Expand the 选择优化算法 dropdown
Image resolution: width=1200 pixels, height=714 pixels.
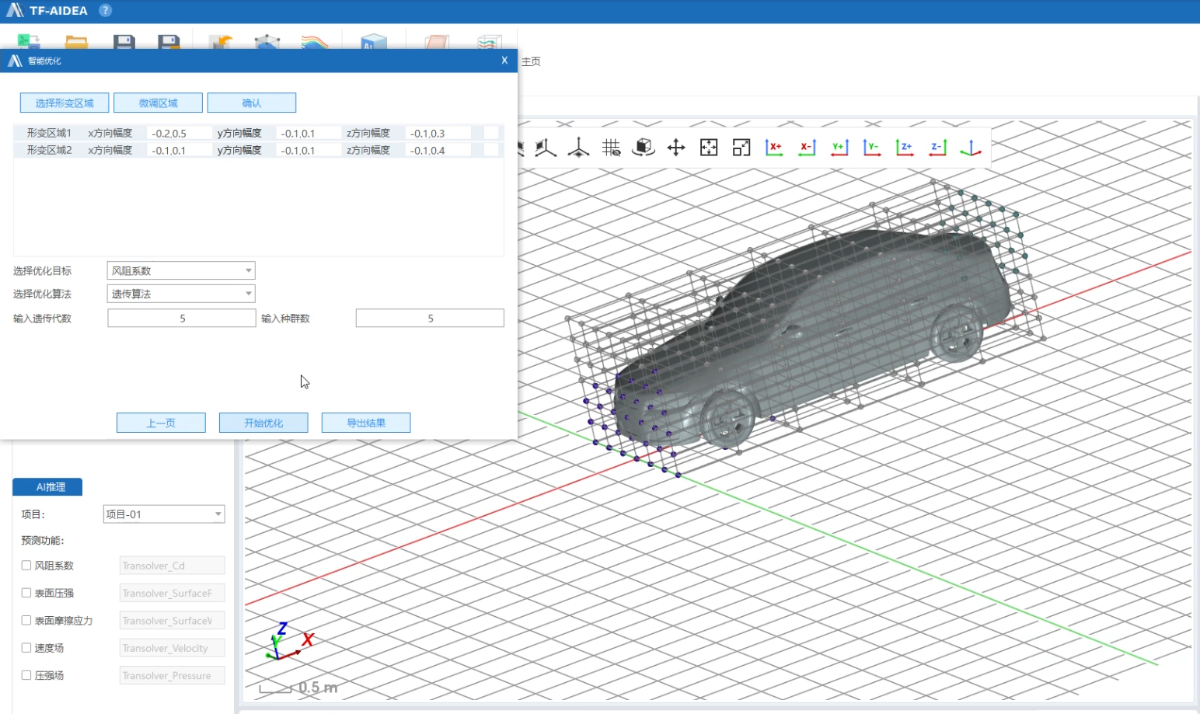pyautogui.click(x=181, y=294)
